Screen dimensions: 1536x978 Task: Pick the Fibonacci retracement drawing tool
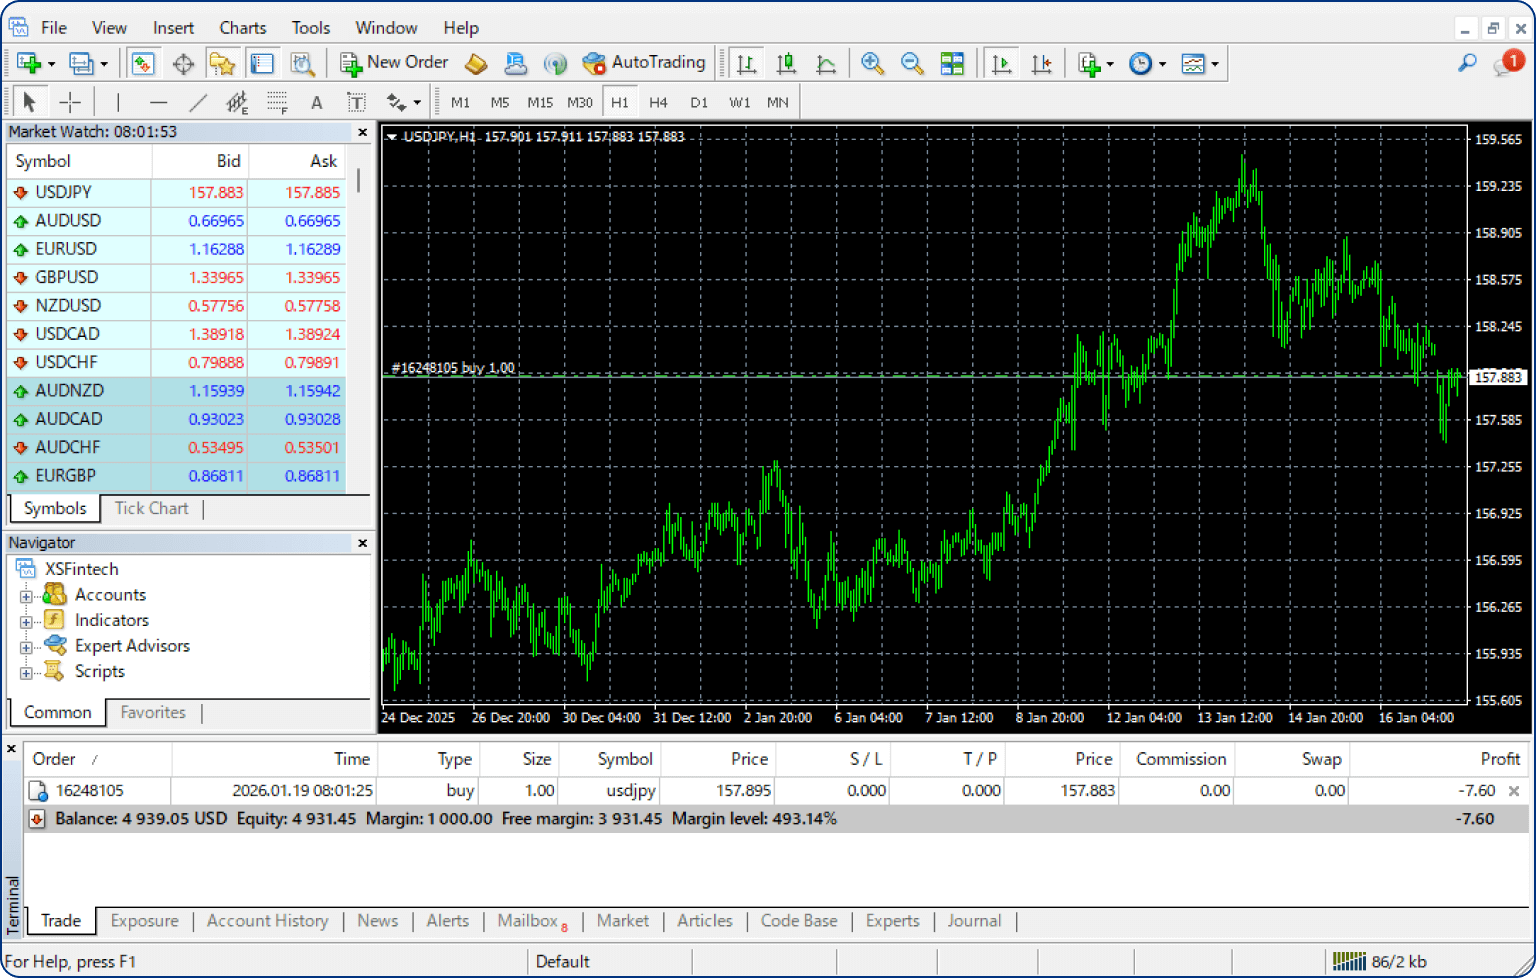[277, 102]
